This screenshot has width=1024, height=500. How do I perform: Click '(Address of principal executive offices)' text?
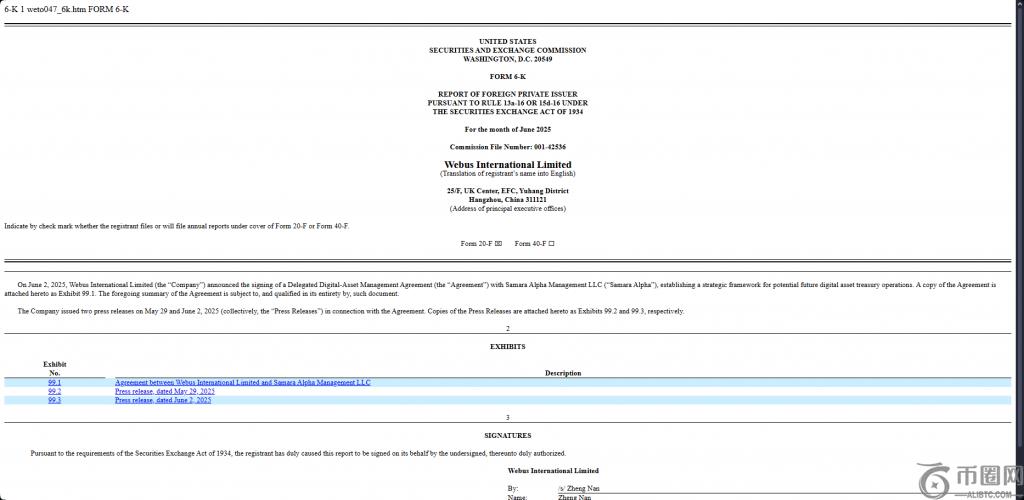[507, 209]
